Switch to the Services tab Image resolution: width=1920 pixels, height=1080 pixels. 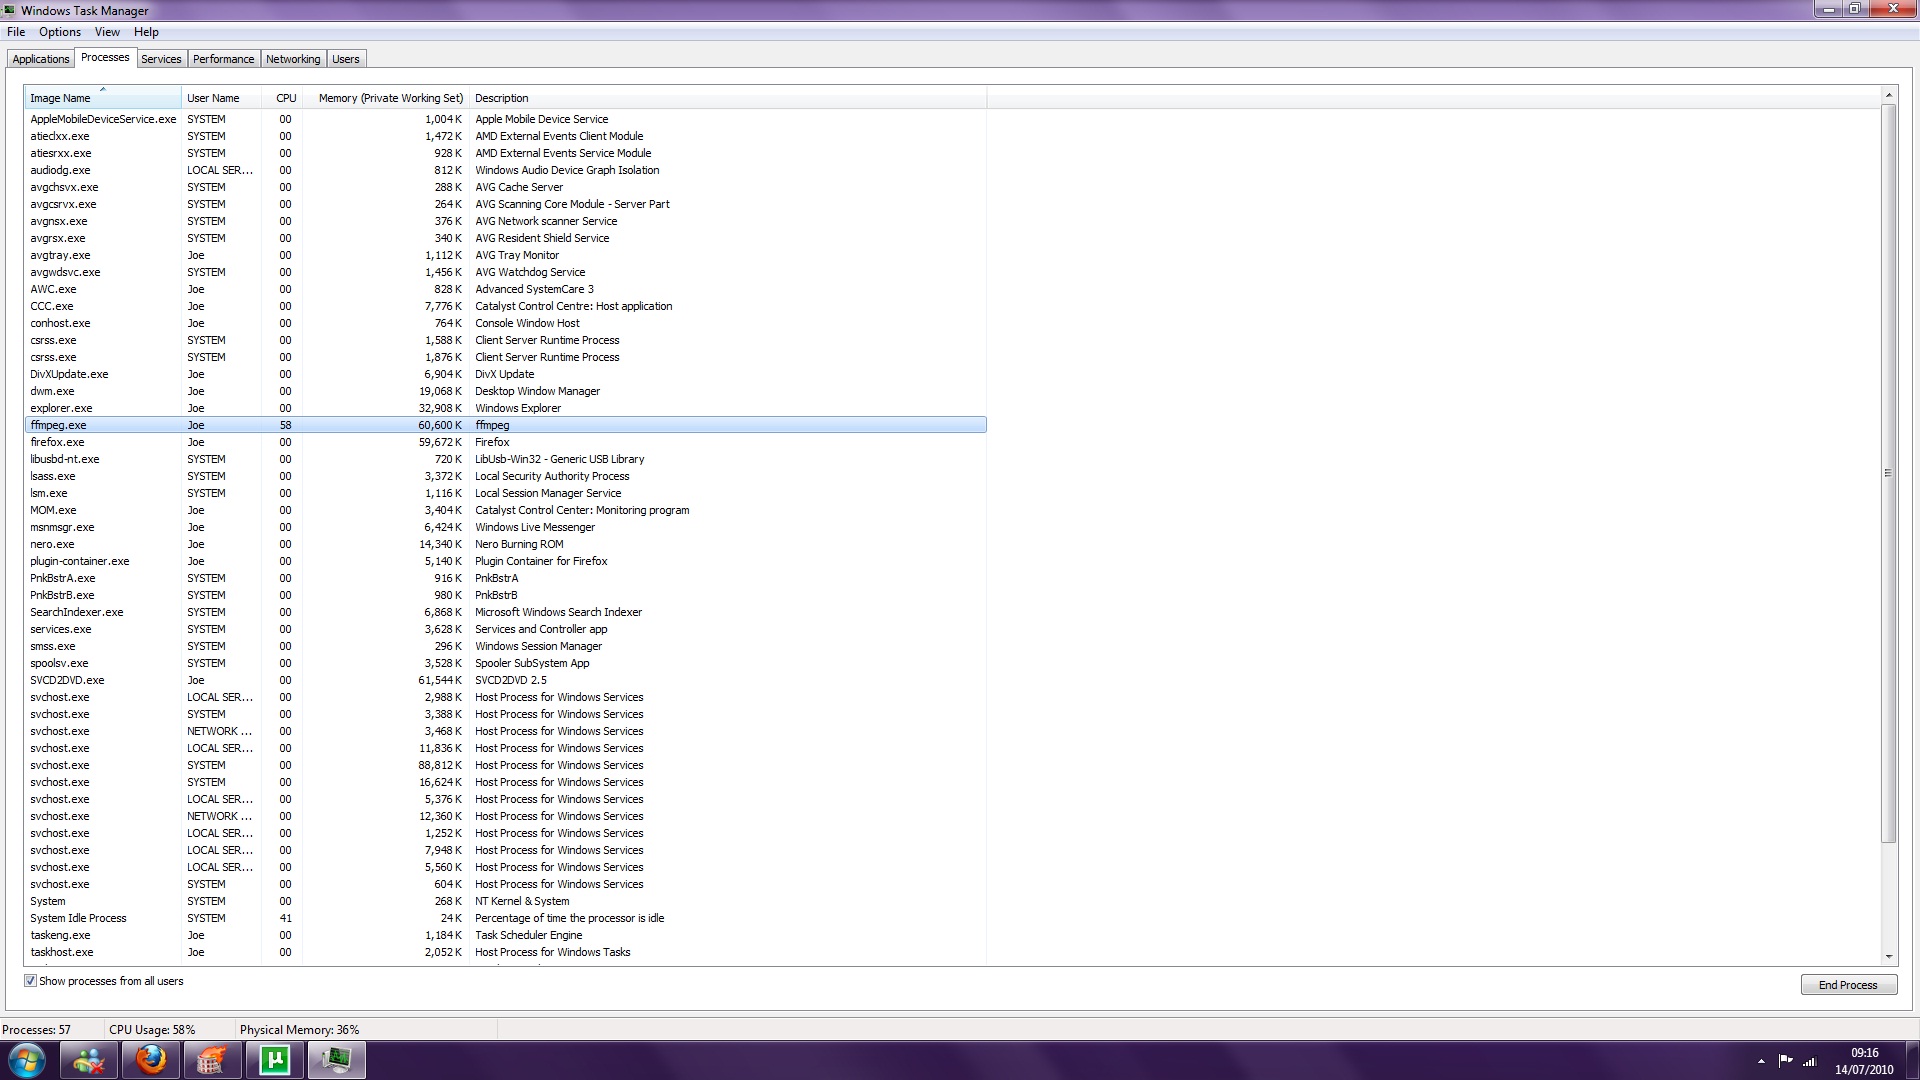161,59
